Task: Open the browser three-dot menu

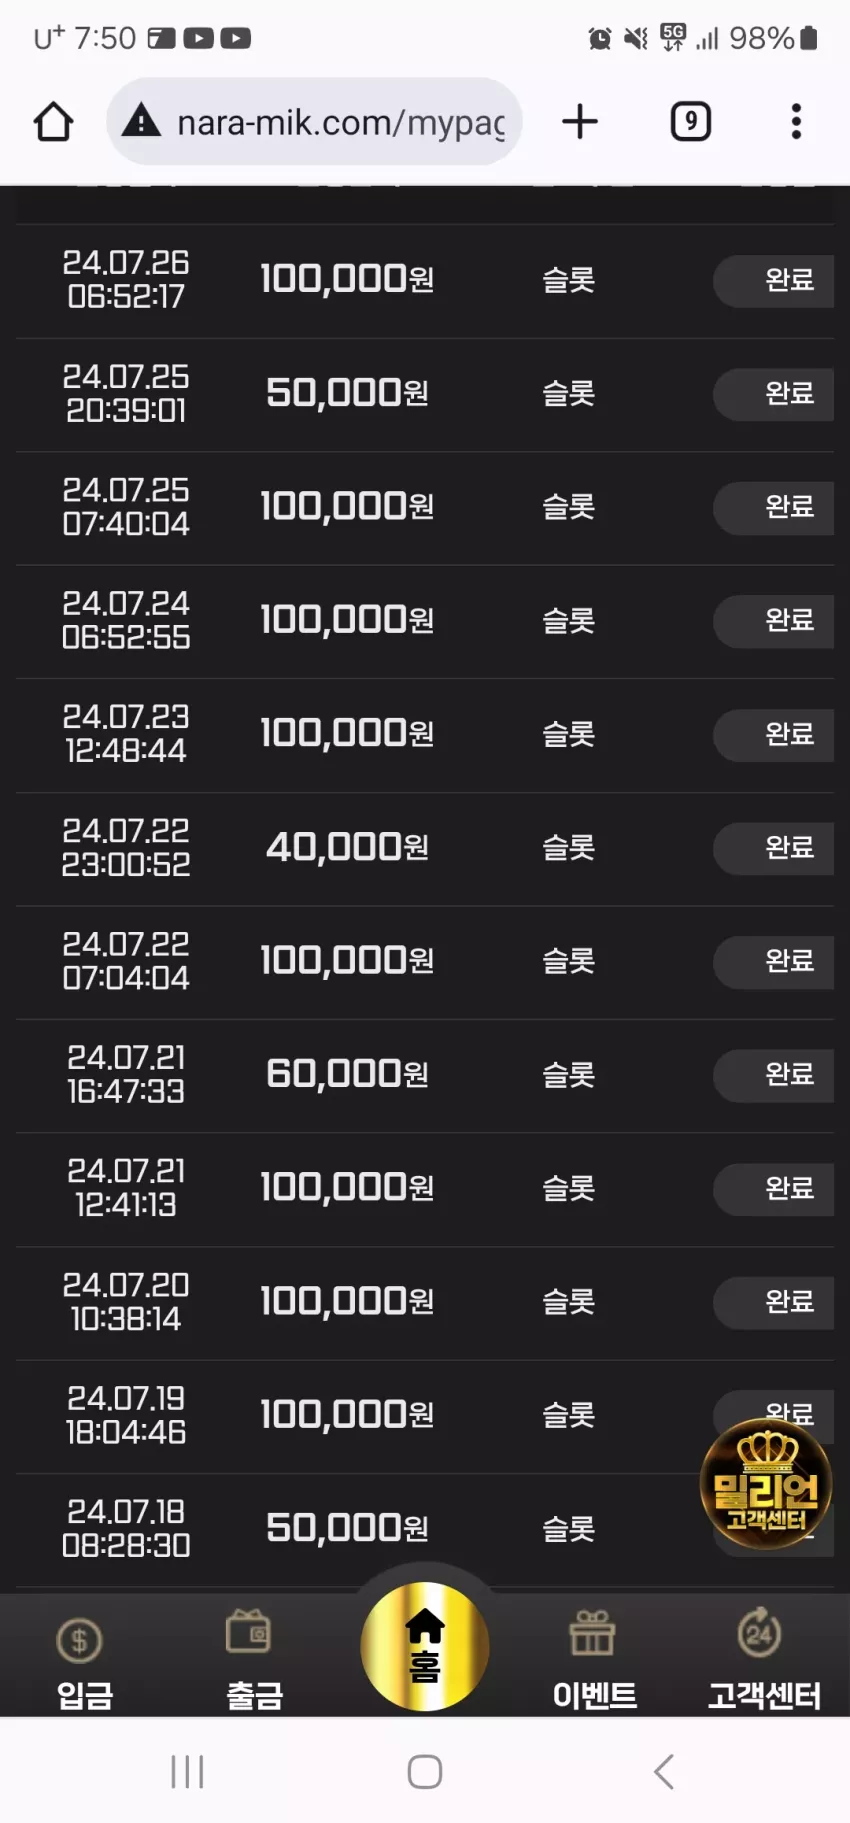Action: tap(796, 122)
